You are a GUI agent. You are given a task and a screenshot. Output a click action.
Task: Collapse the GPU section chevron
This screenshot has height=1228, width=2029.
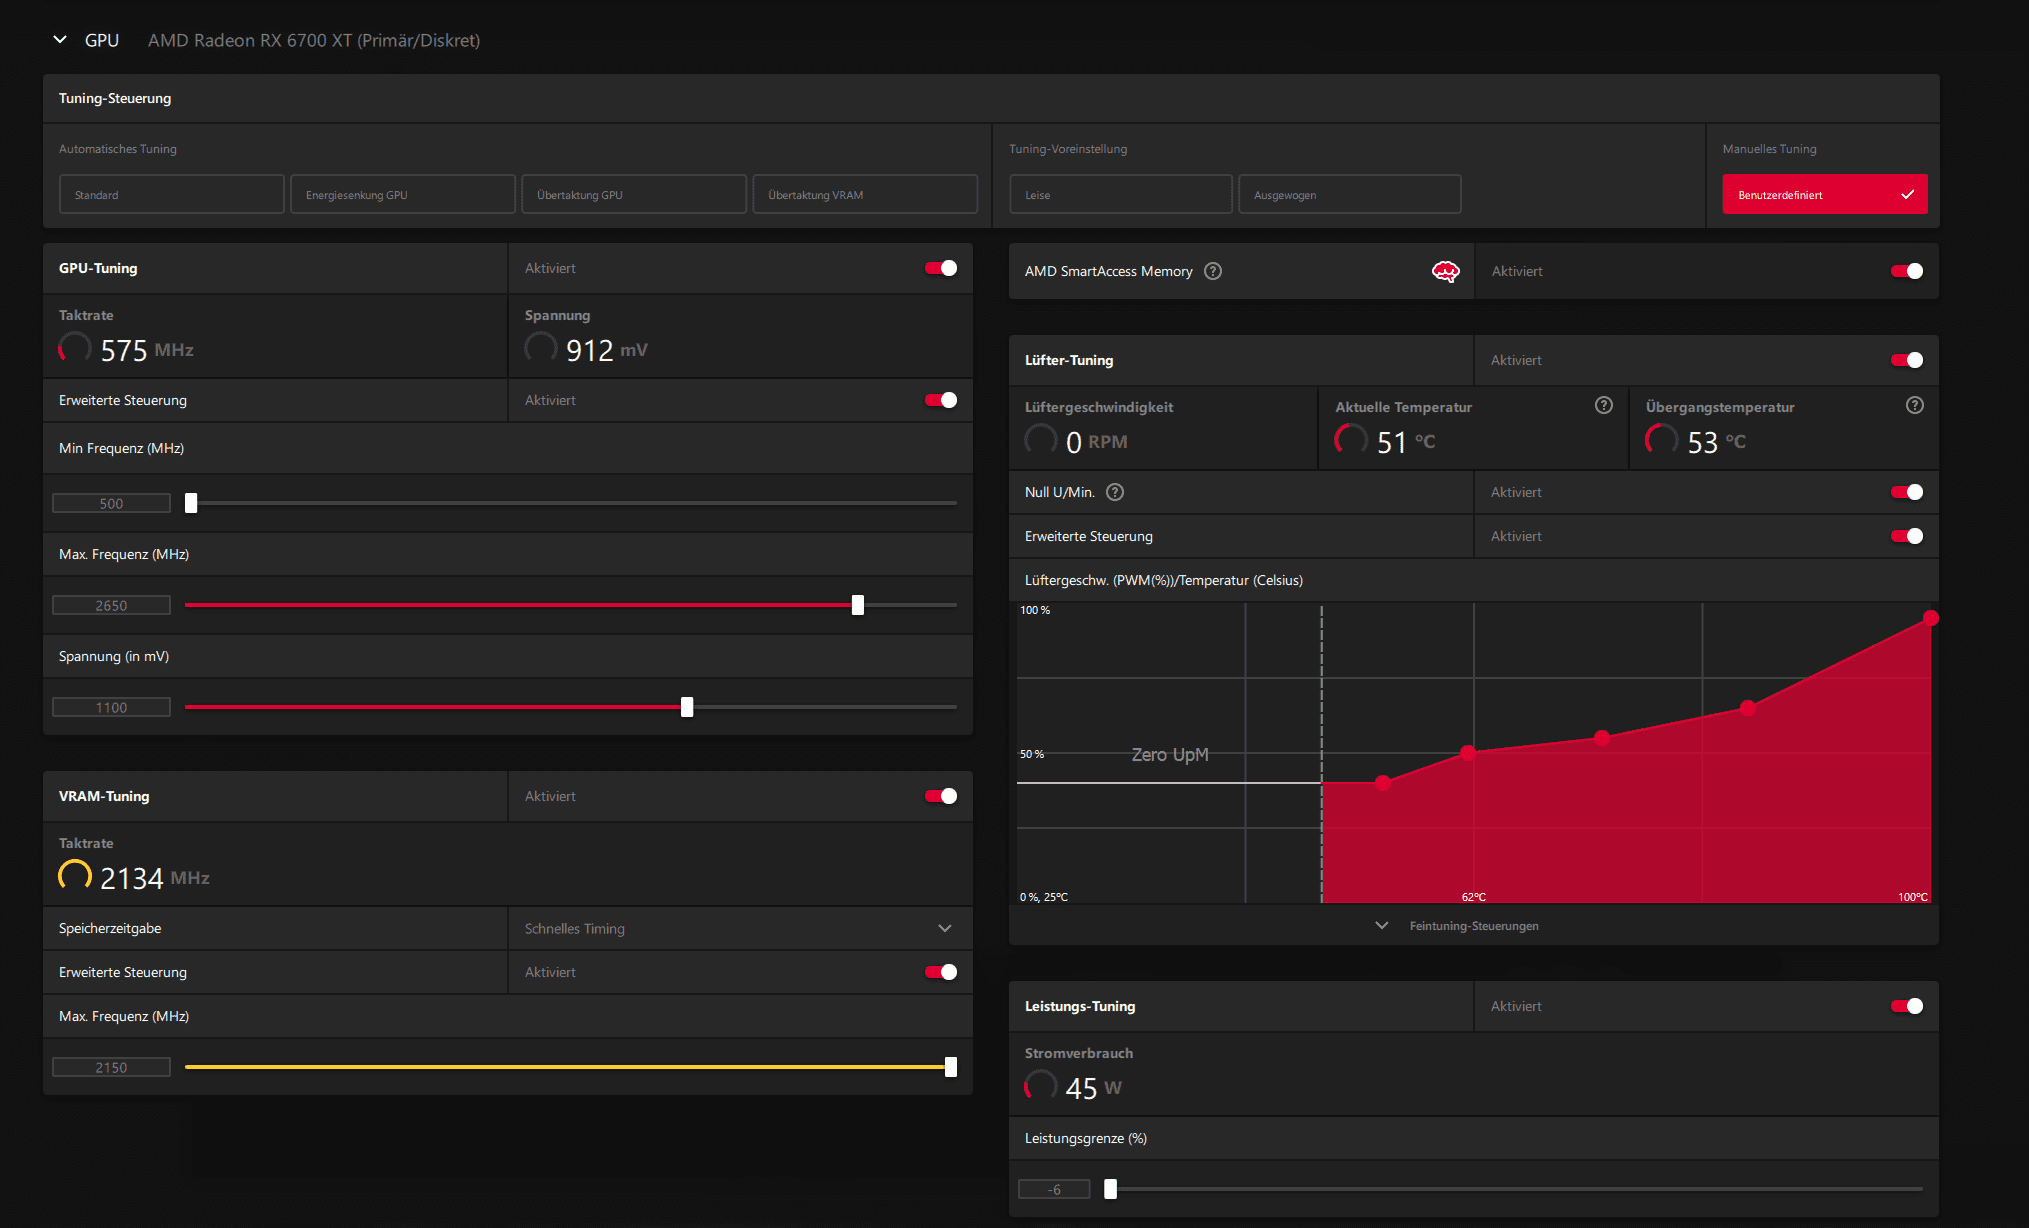tap(60, 40)
